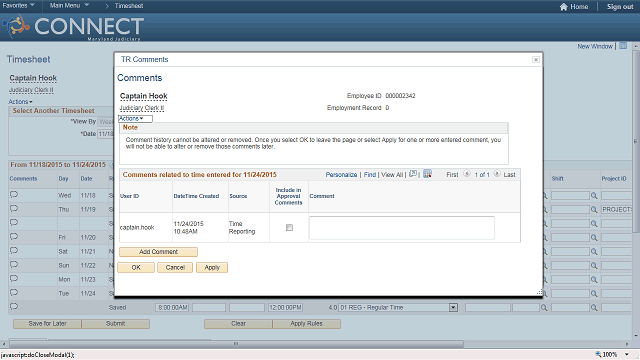Click inside the Comment text box
The width and height of the screenshot is (640, 360).
402,228
